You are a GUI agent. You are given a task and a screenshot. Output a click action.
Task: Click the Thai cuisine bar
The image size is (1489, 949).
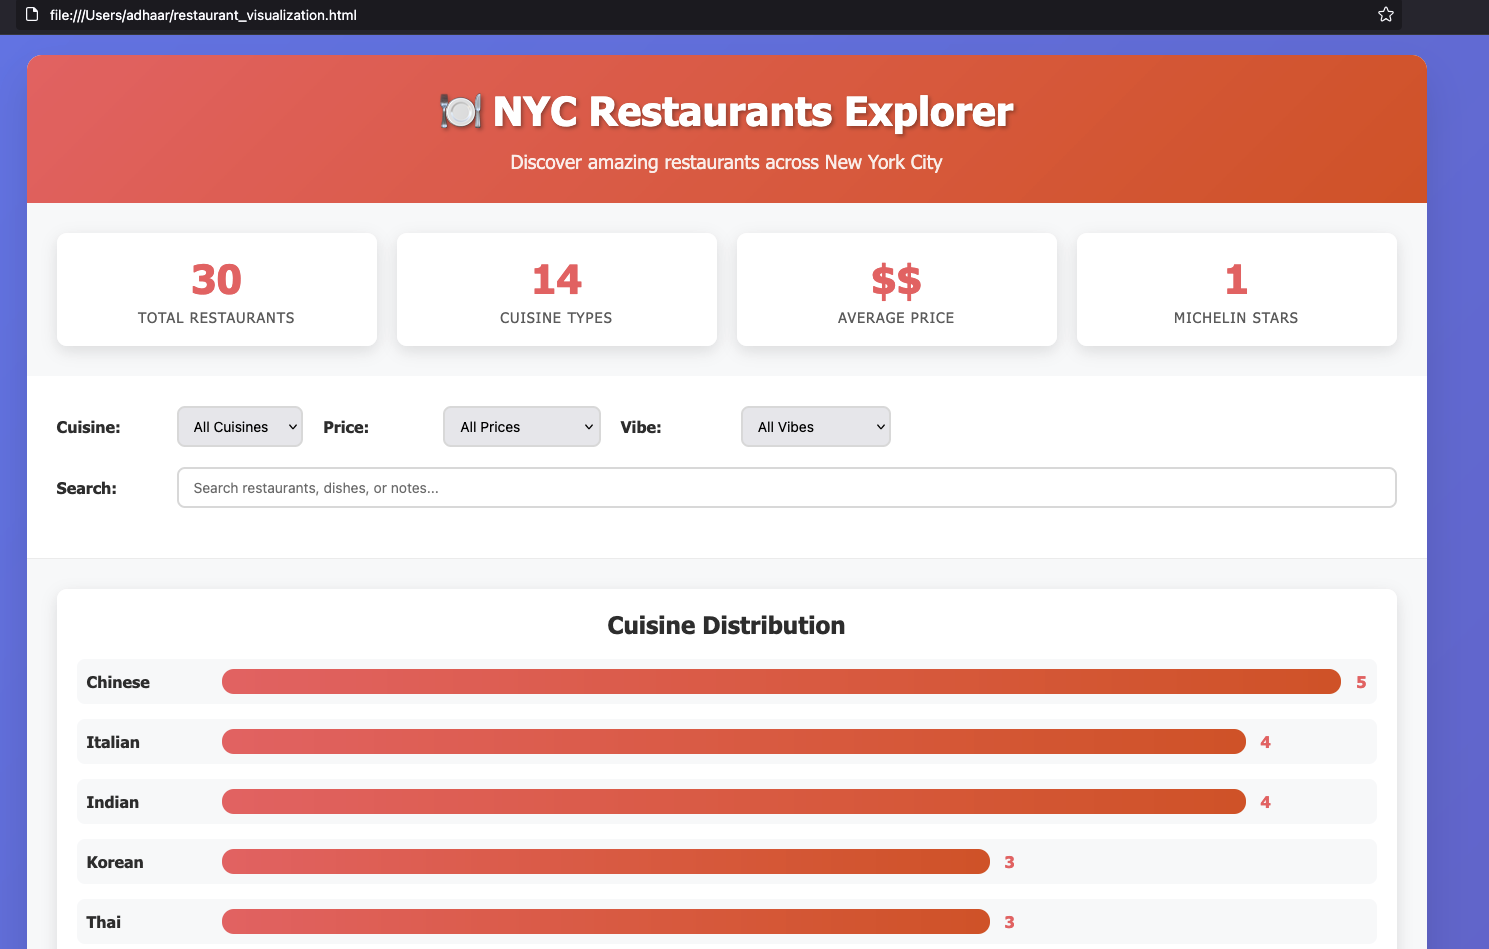[x=605, y=922]
